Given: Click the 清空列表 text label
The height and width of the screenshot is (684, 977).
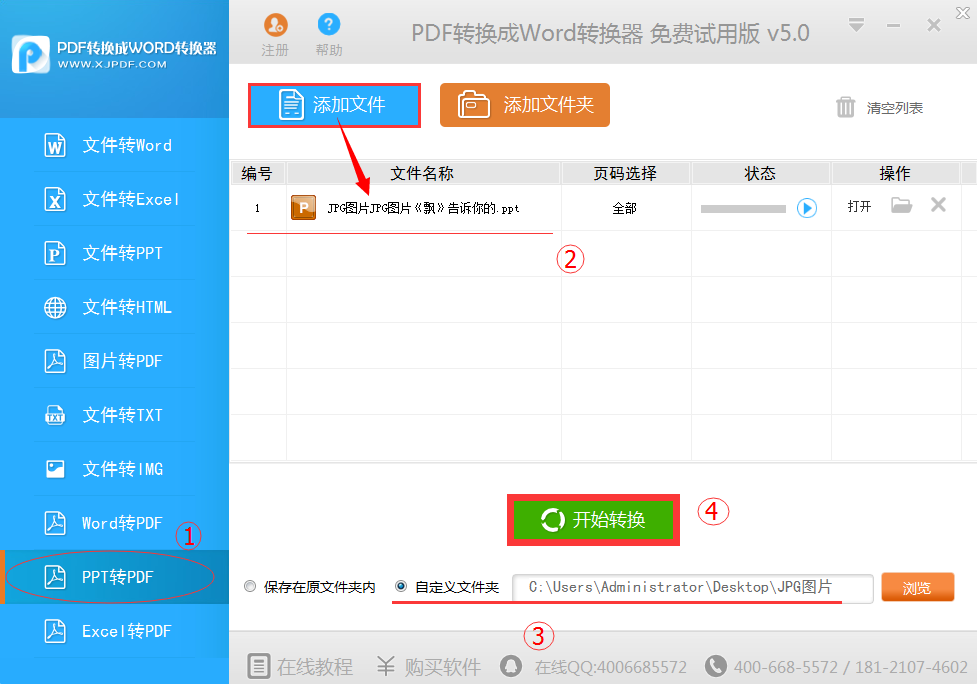Looking at the screenshot, I should click(895, 108).
